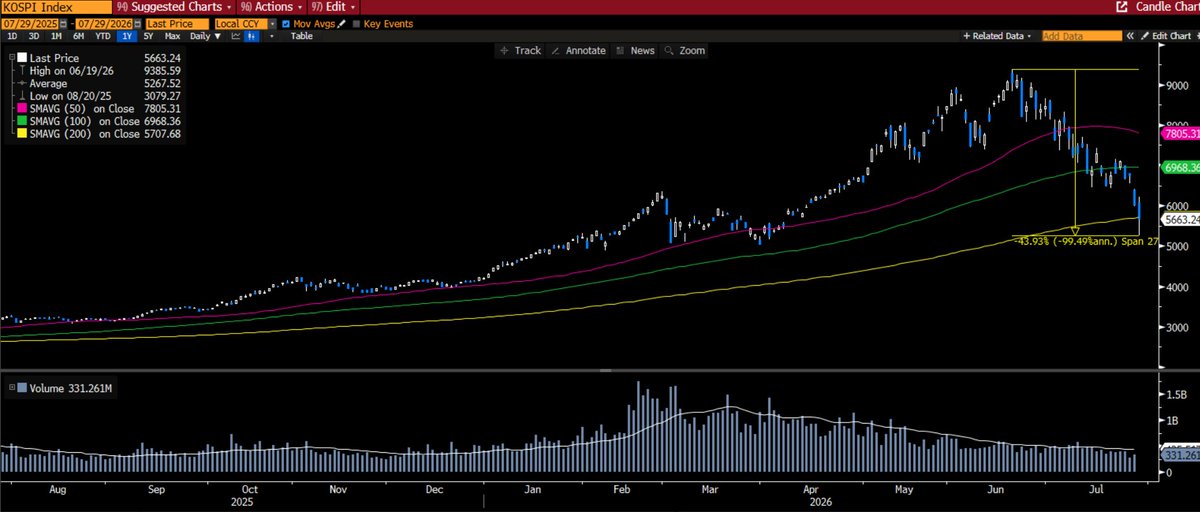Toggle the Key Events checkbox
Viewport: 1200px width, 512px height.
tap(357, 24)
